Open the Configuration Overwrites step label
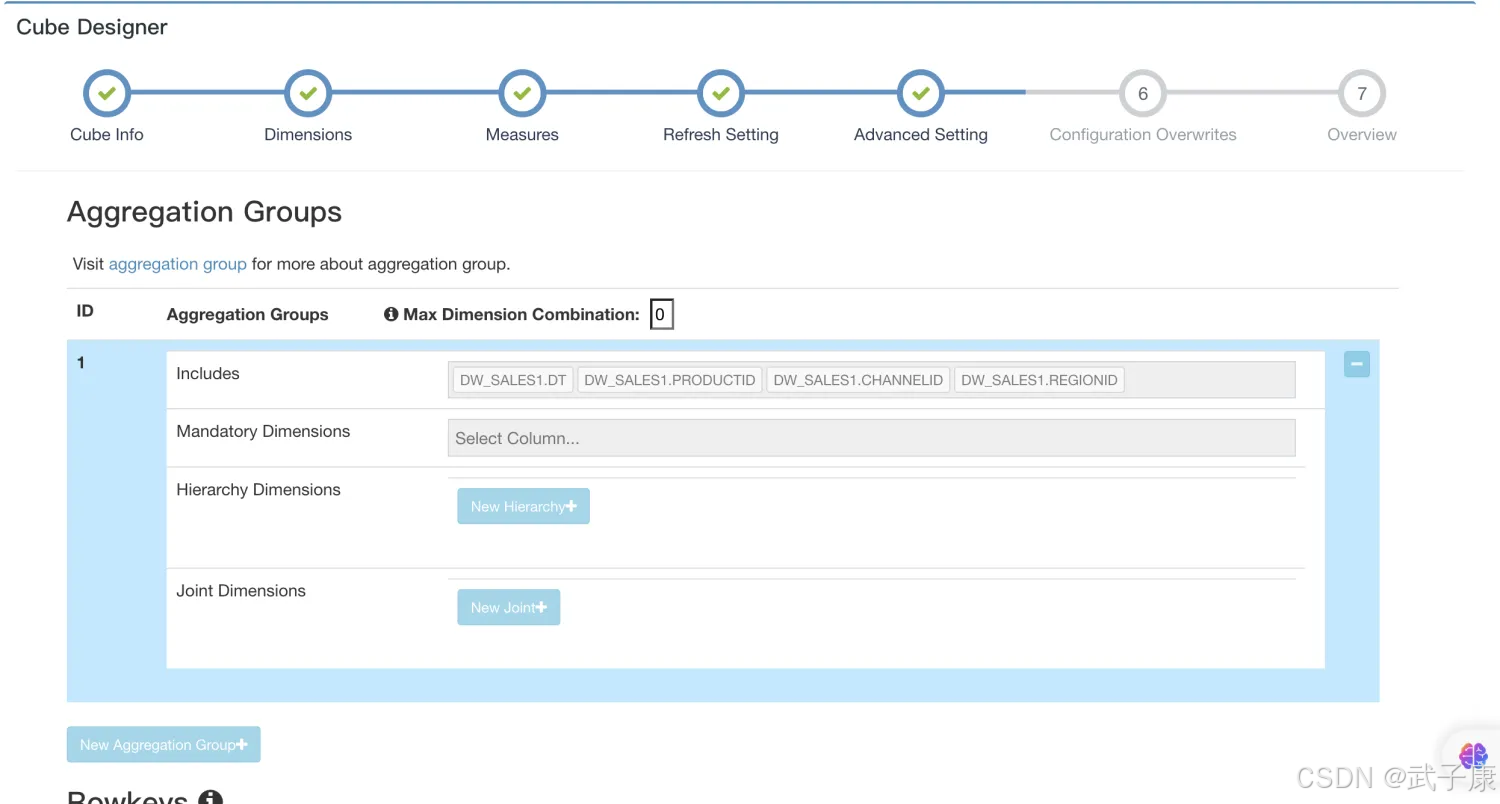1500x804 pixels. pos(1142,135)
